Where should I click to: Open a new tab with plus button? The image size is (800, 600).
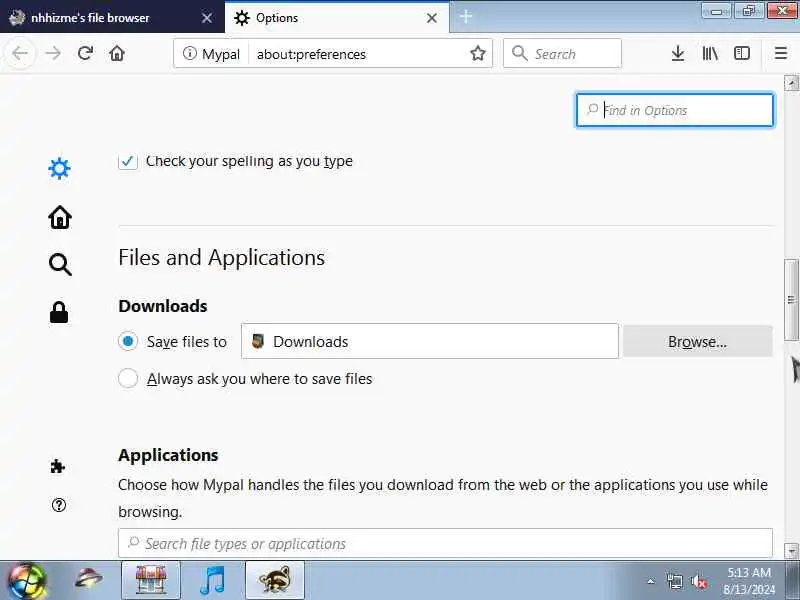point(465,17)
